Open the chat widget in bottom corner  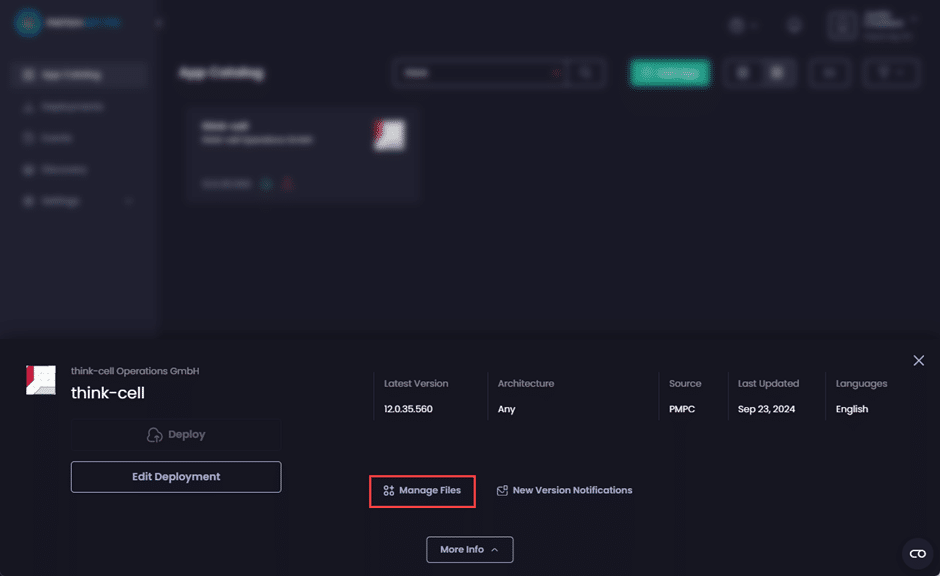917,554
